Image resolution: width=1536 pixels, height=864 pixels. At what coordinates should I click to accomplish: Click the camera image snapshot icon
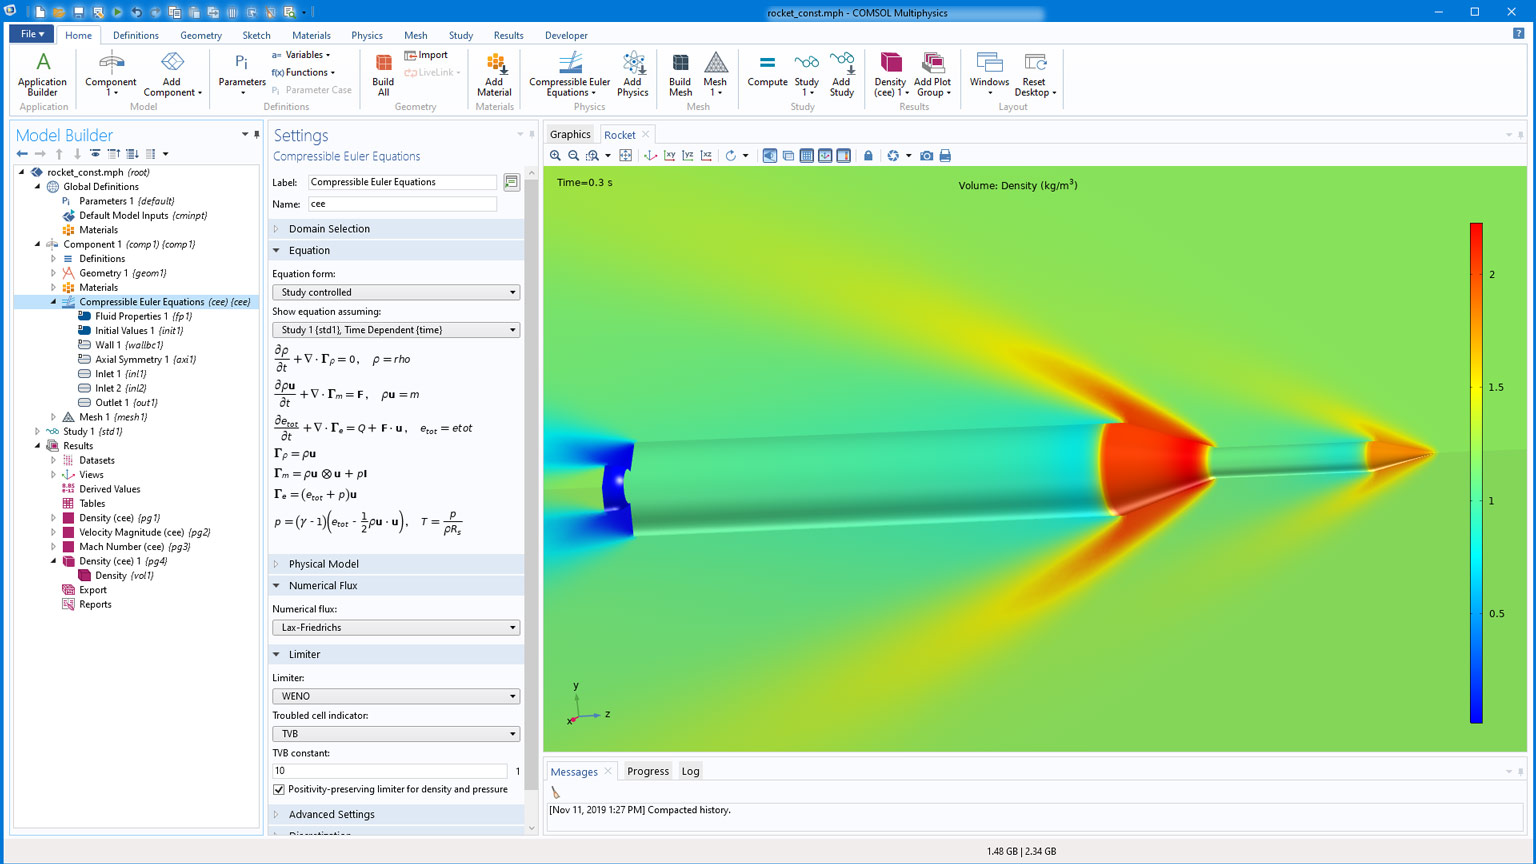pyautogui.click(x=927, y=156)
